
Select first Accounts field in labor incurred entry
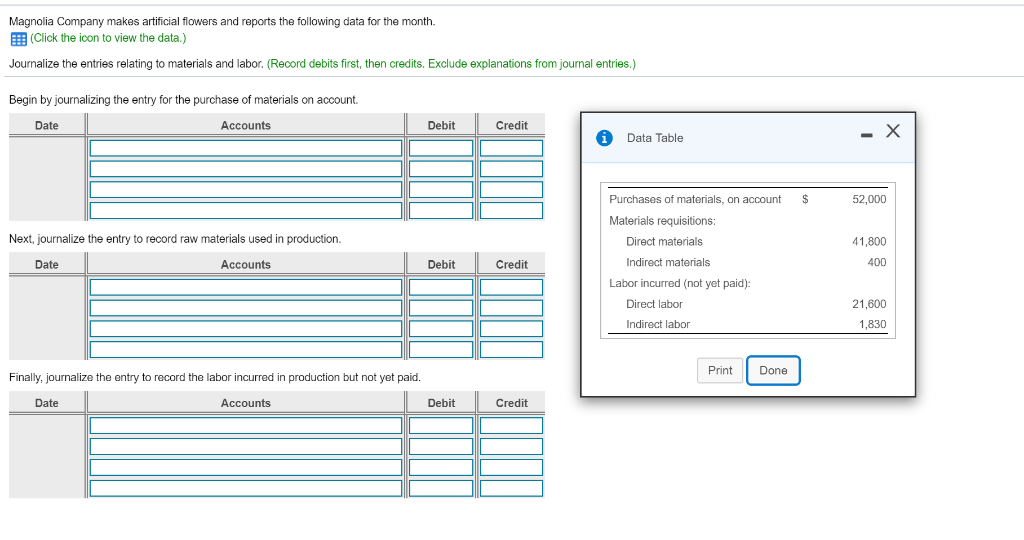coord(246,426)
